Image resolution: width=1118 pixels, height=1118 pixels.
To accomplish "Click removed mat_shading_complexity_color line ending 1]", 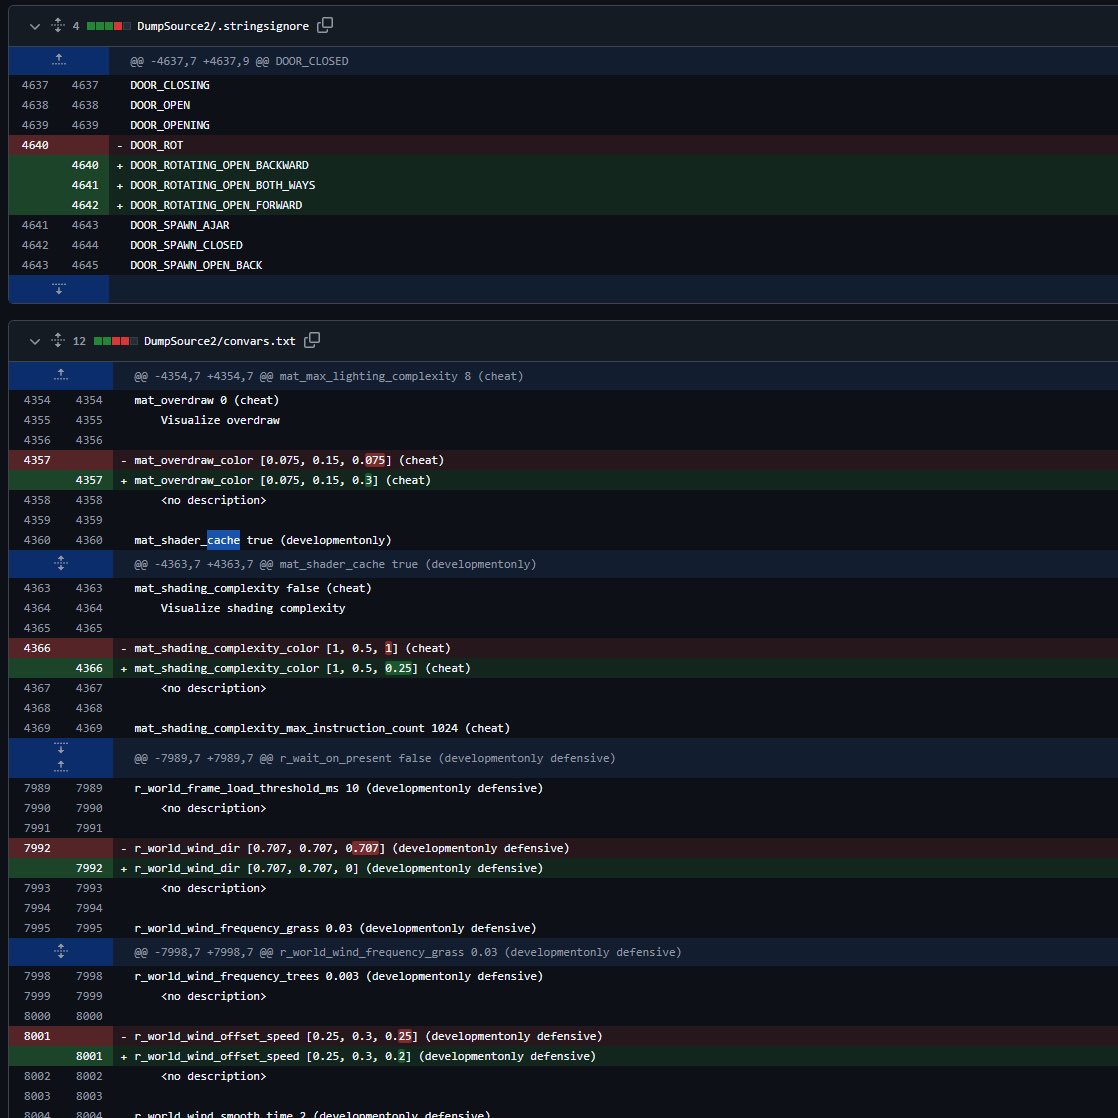I will click(x=292, y=648).
